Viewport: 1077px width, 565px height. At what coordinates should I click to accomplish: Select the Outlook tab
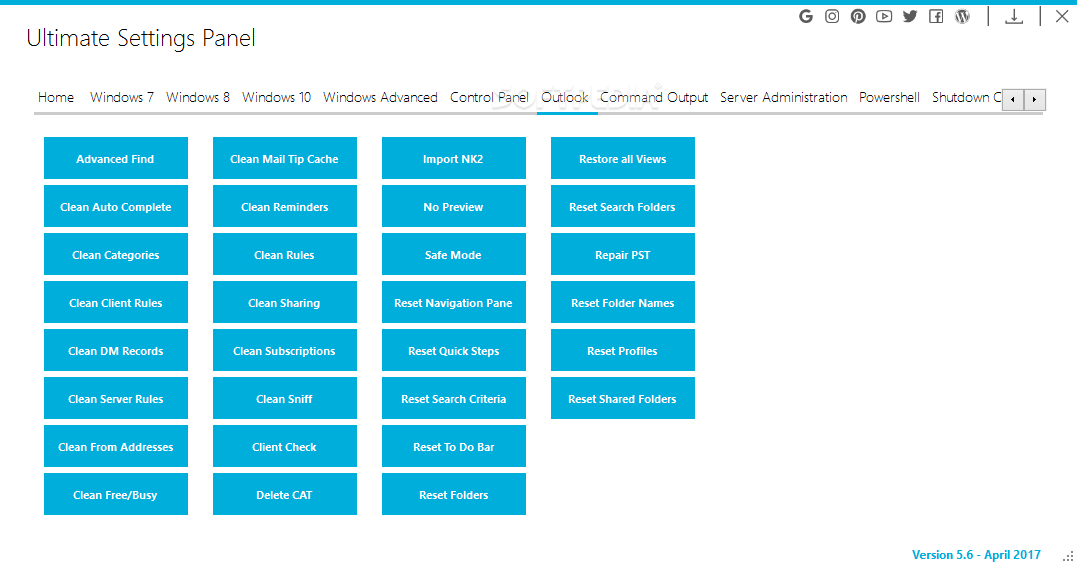[x=565, y=97]
